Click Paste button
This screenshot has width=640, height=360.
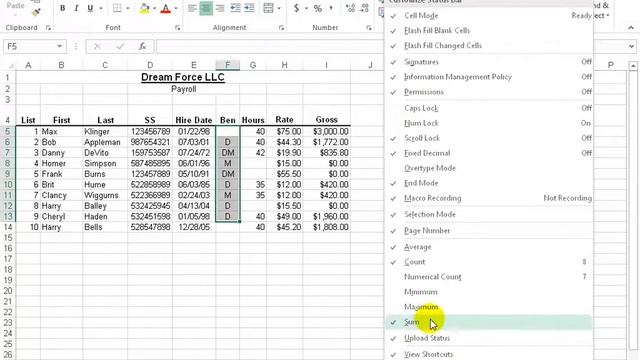pos(16,7)
